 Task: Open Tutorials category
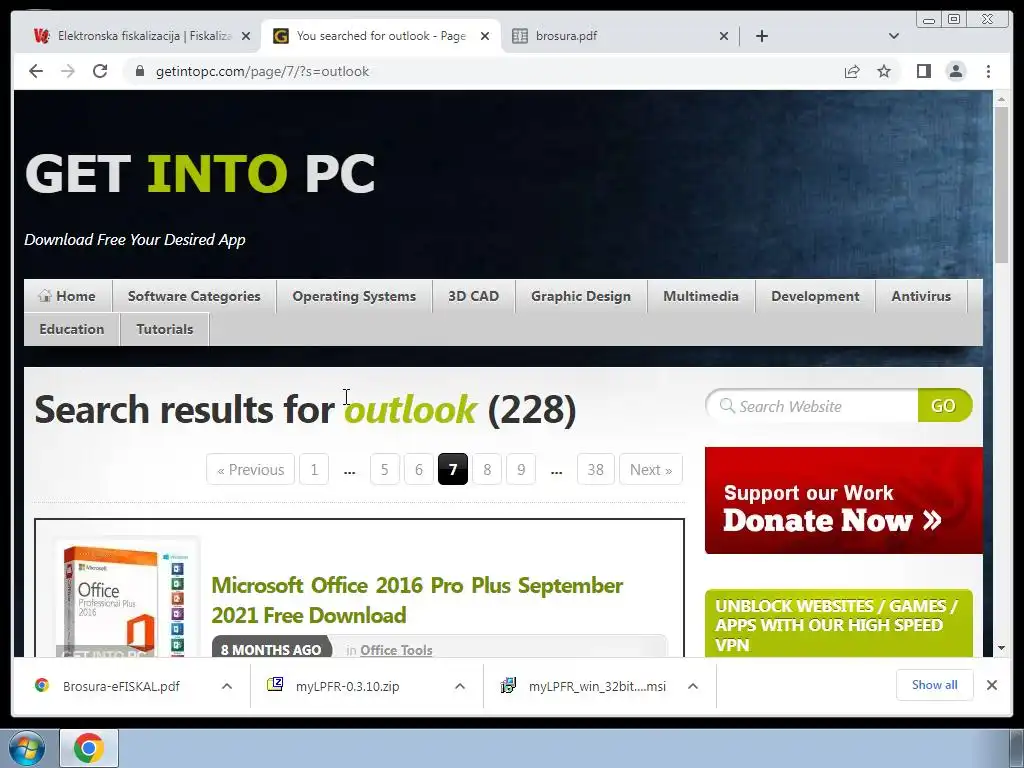coord(165,329)
